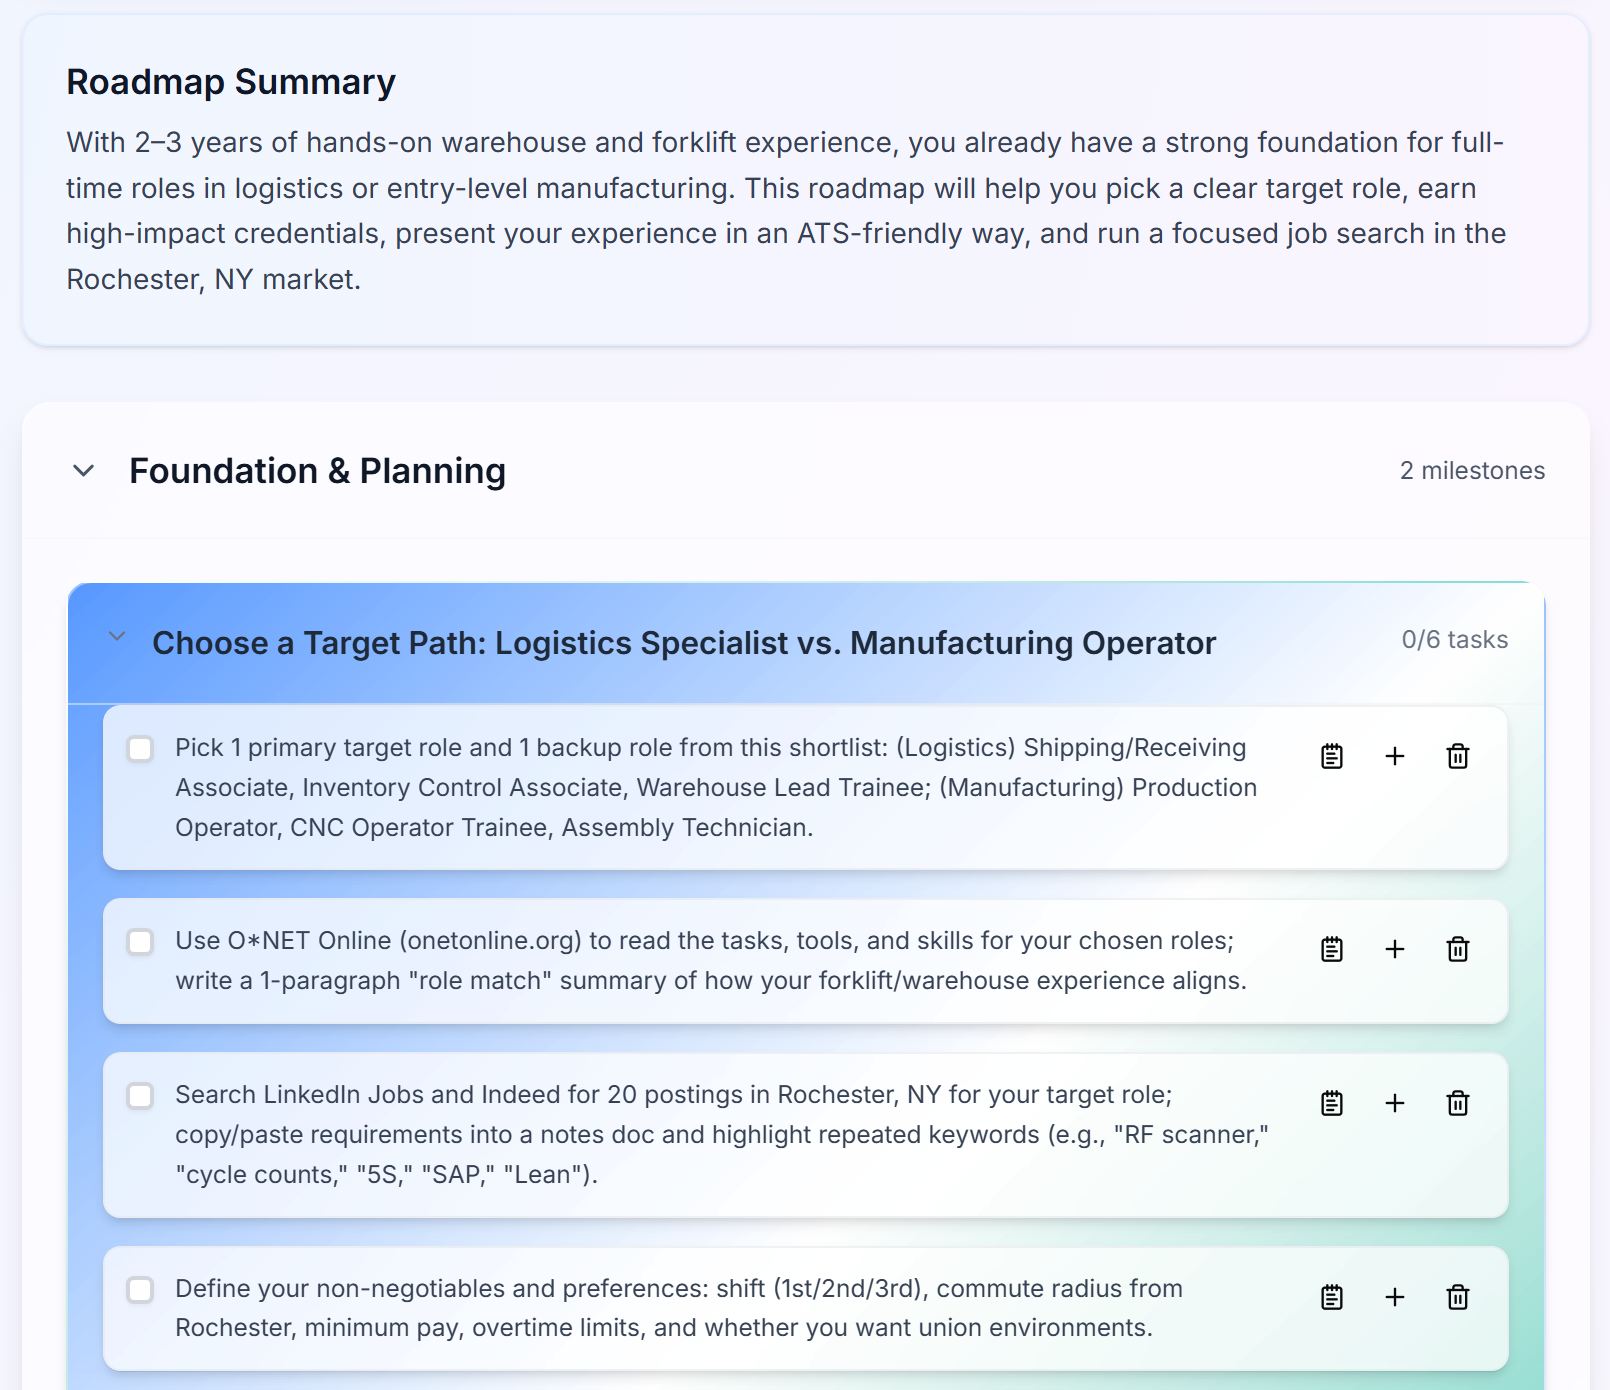The height and width of the screenshot is (1390, 1610).
Task: Open notes icon for Define your non-negotiables task
Action: pos(1332,1297)
